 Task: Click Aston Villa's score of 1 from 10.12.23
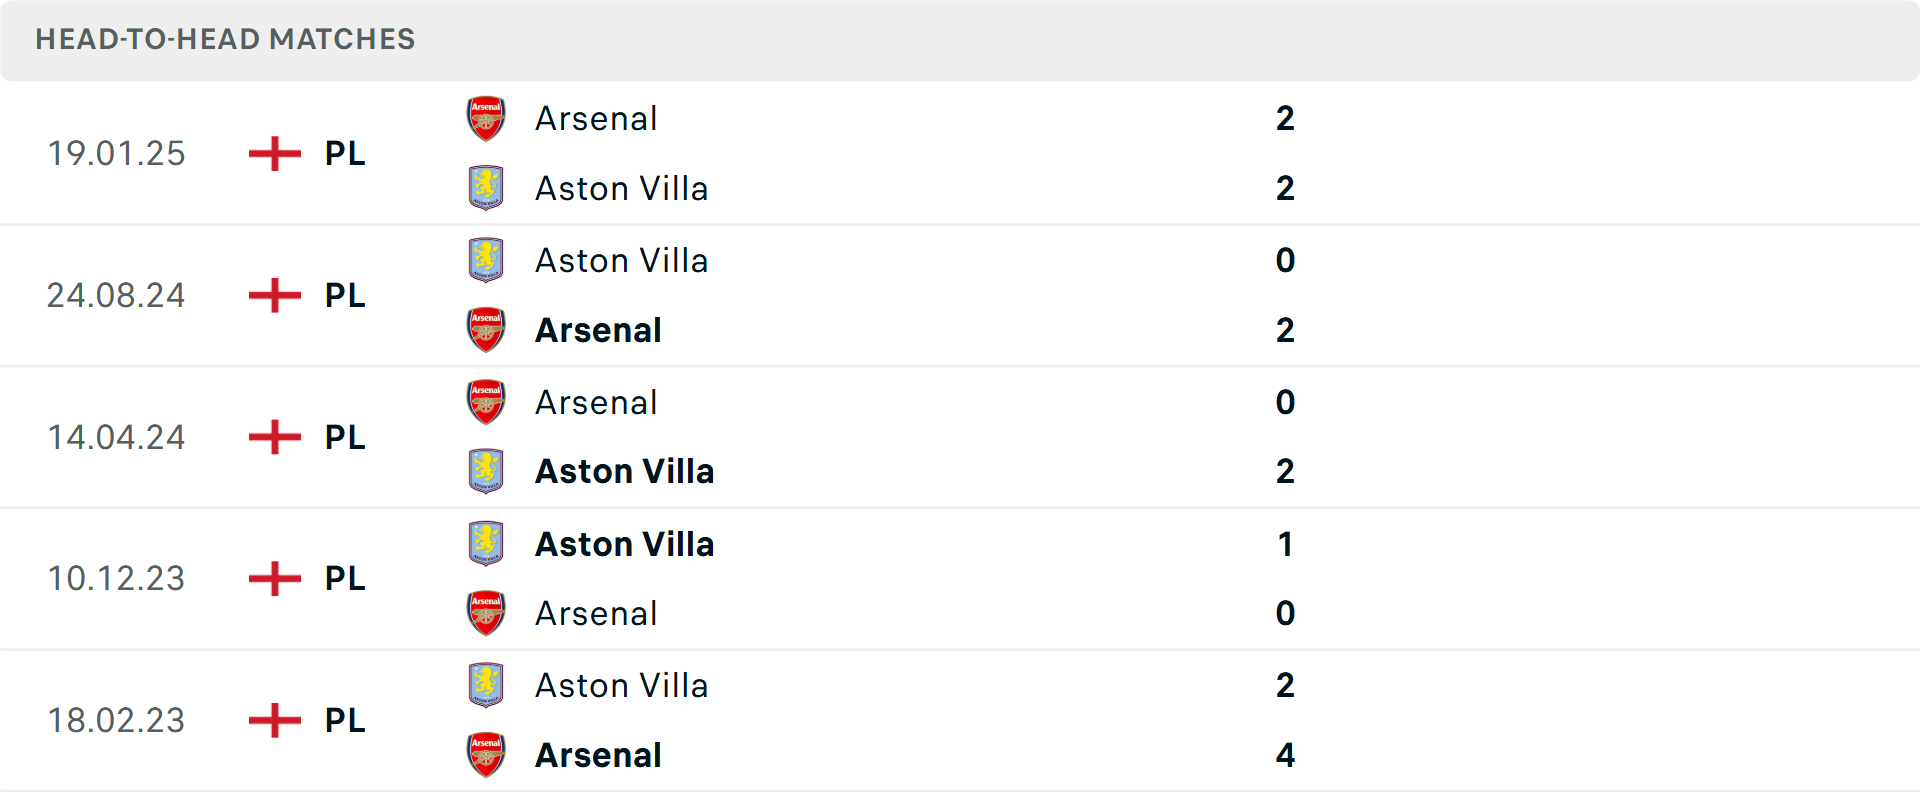(1285, 544)
